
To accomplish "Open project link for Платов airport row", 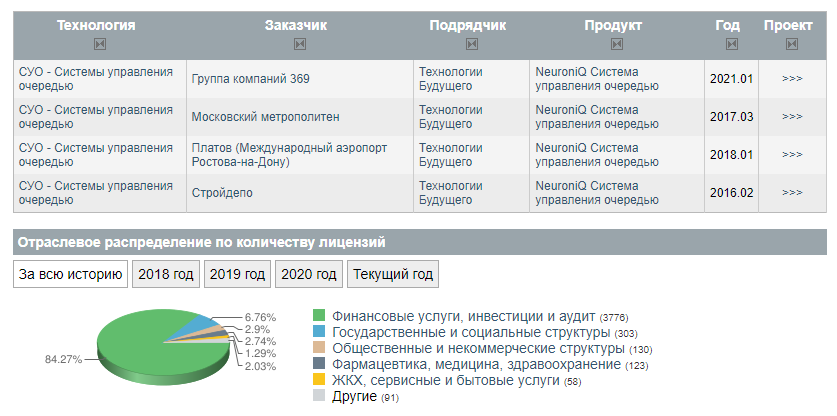I will tap(792, 155).
